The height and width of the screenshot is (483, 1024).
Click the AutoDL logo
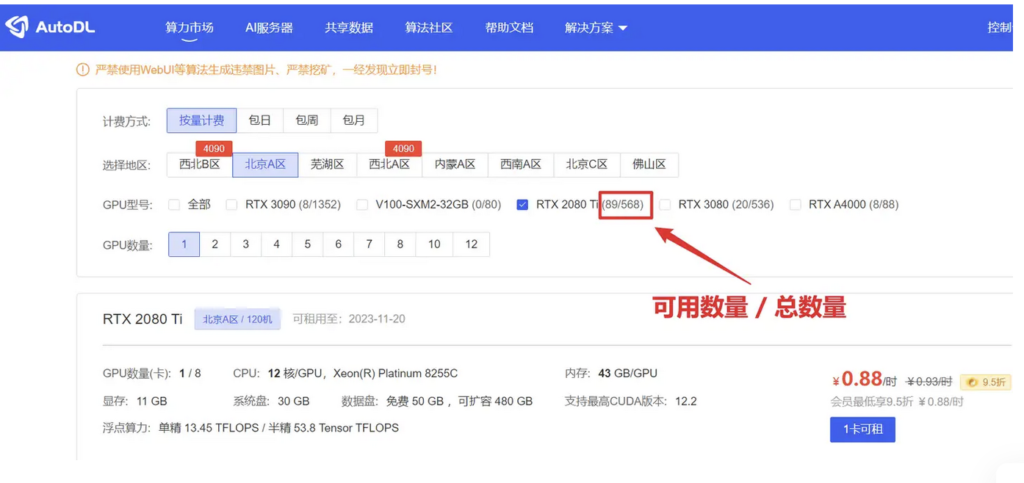pyautogui.click(x=50, y=27)
